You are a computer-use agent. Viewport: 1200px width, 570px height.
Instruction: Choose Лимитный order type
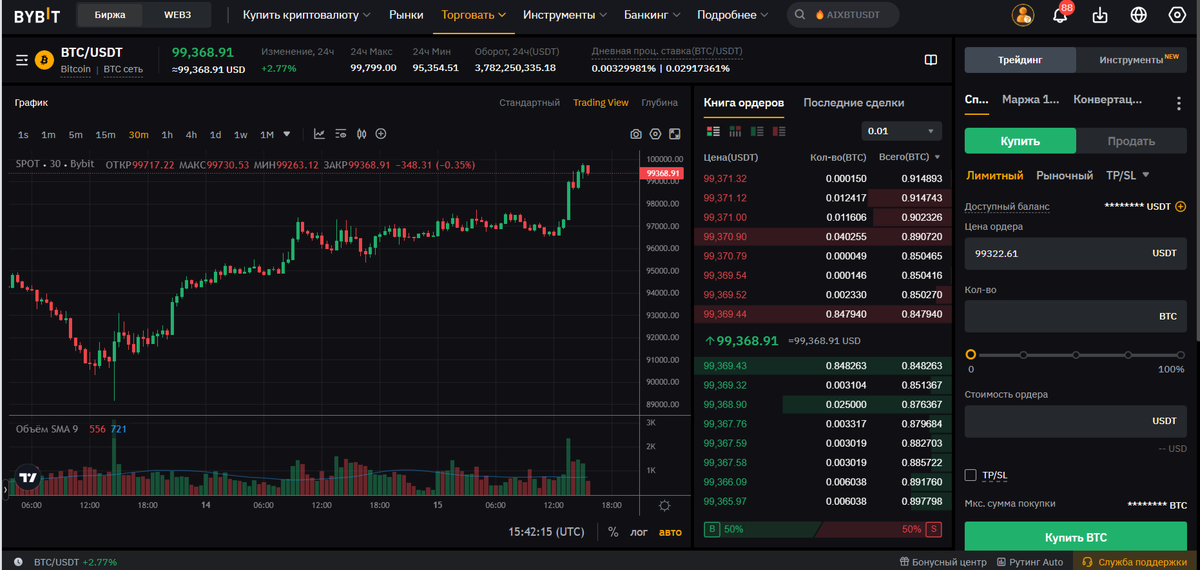tap(994, 175)
